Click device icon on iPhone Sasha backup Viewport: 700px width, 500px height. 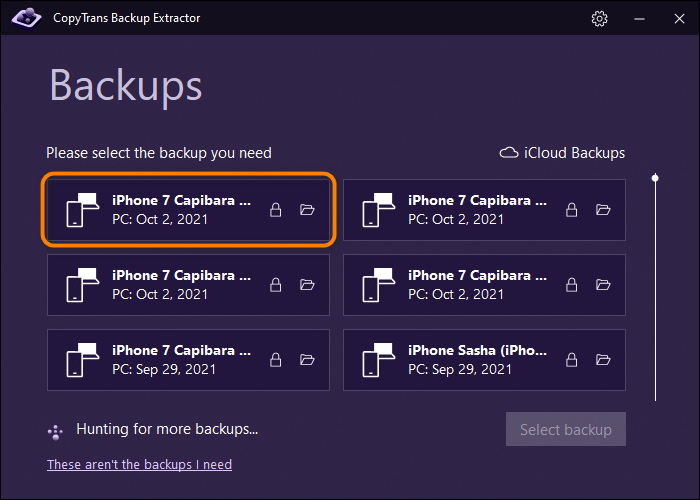[379, 360]
